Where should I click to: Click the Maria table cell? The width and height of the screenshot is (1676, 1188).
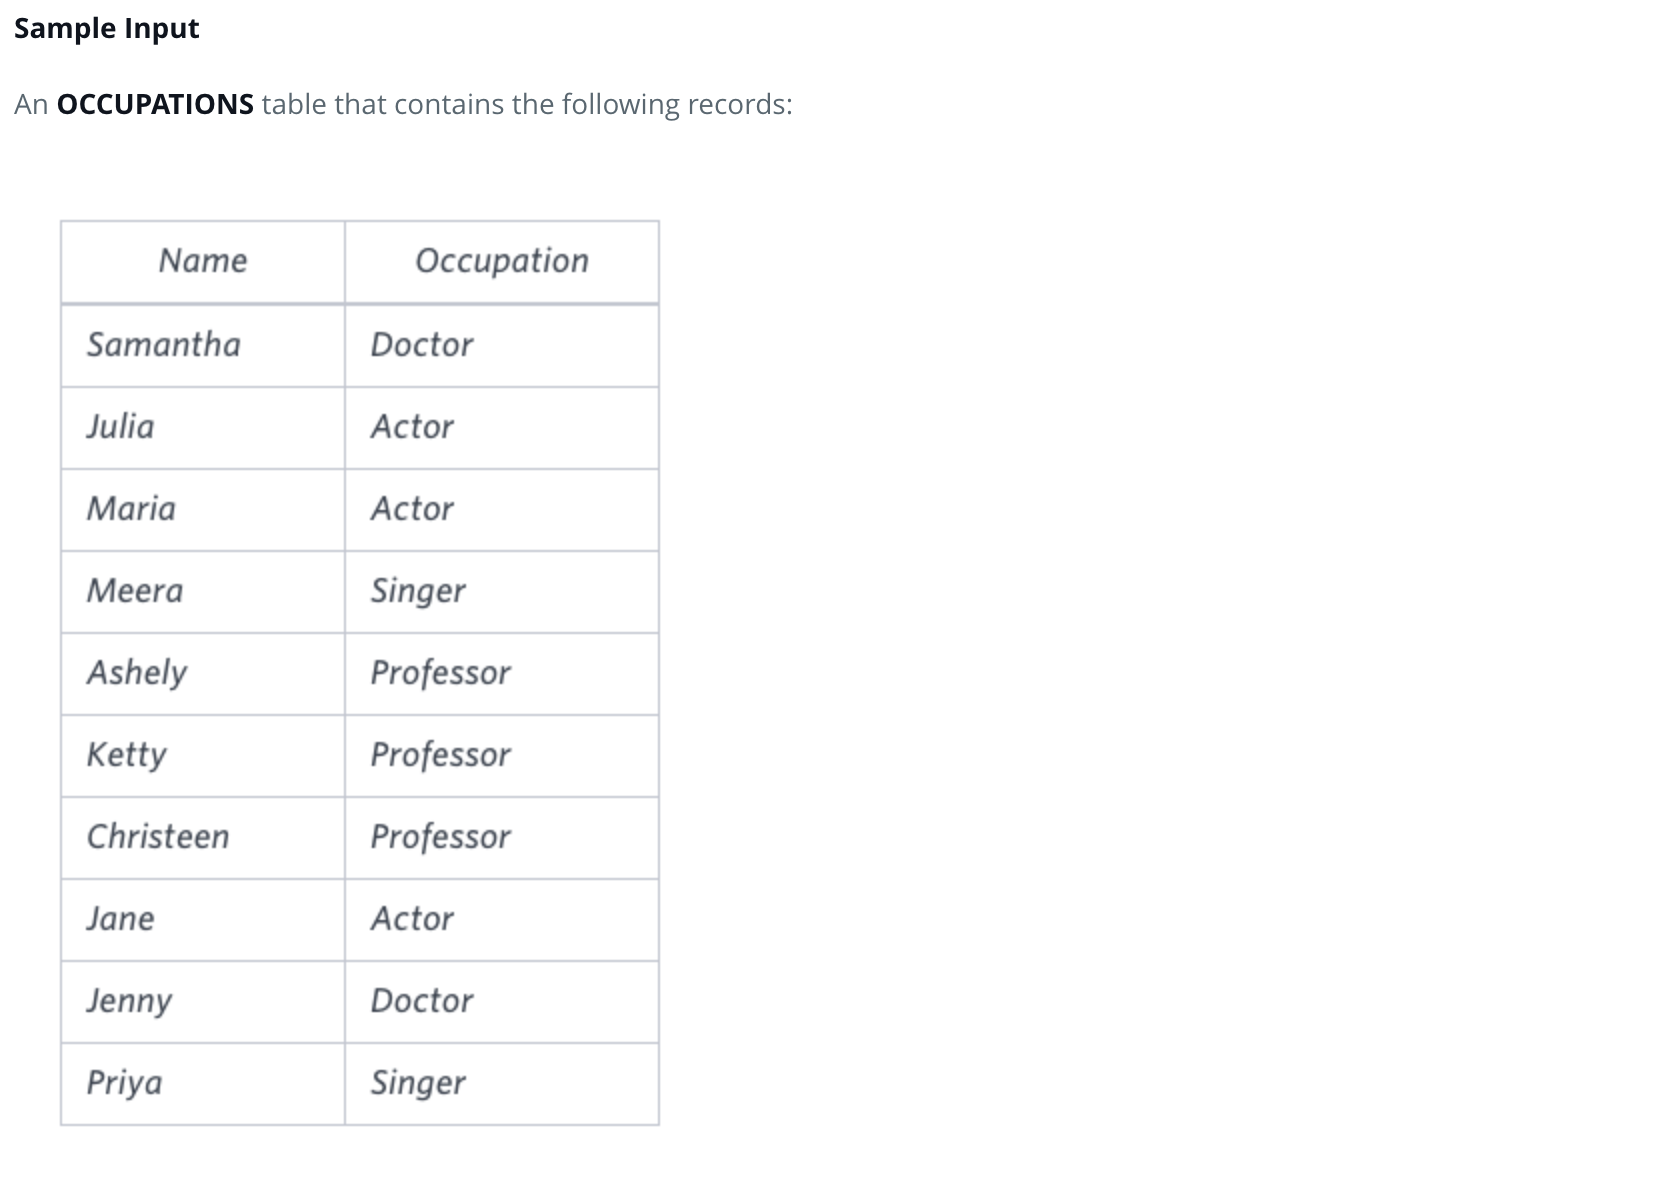(x=203, y=510)
